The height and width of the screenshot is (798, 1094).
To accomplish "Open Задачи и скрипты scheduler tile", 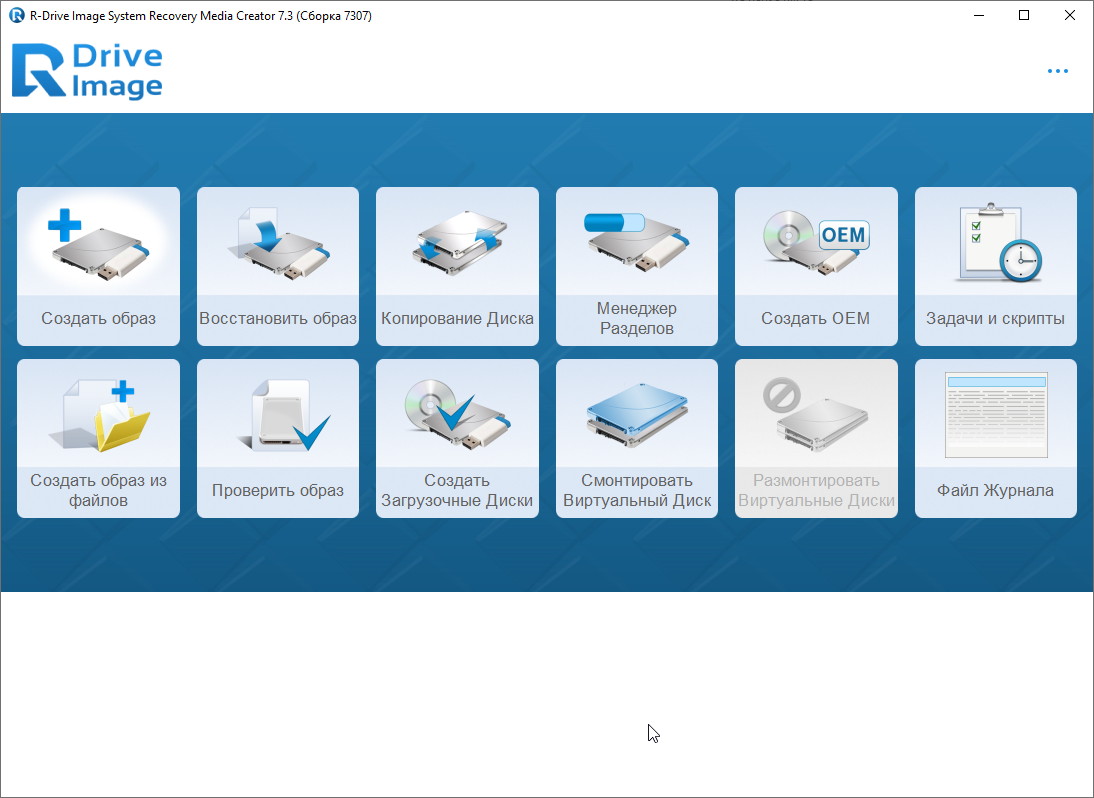I will coord(996,266).
